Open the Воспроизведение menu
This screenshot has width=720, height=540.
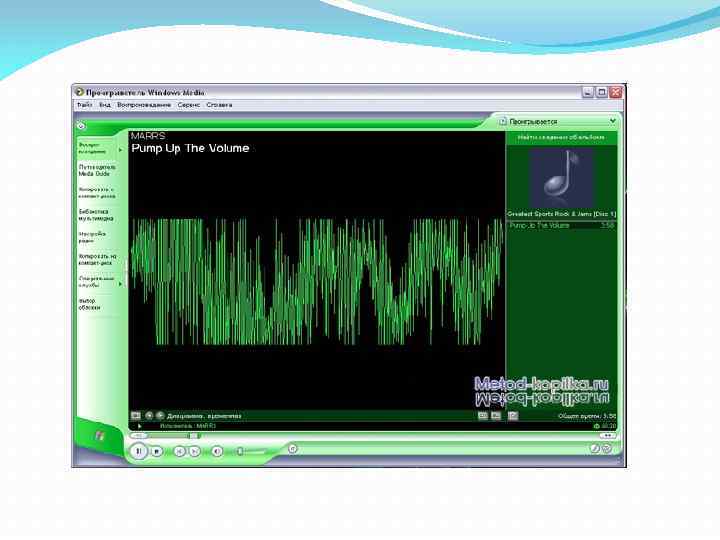point(144,105)
